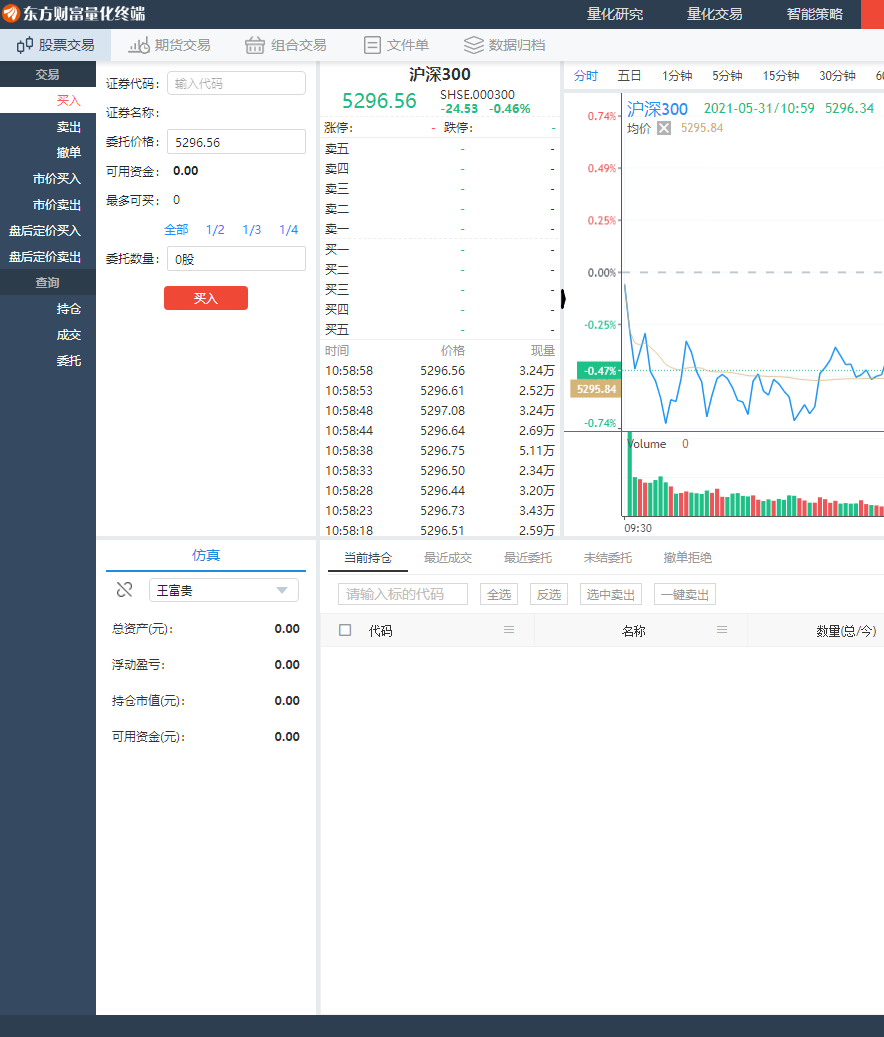Click the green -0.47% price marker
The height and width of the screenshot is (1037, 884).
click(598, 370)
